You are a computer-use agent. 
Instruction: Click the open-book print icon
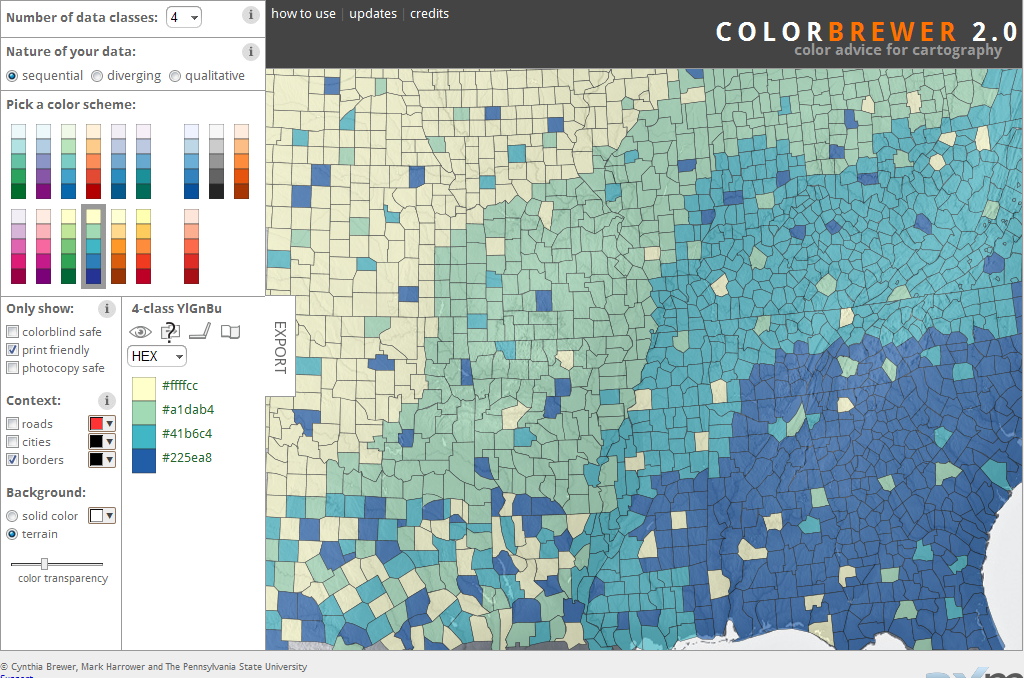(x=230, y=330)
